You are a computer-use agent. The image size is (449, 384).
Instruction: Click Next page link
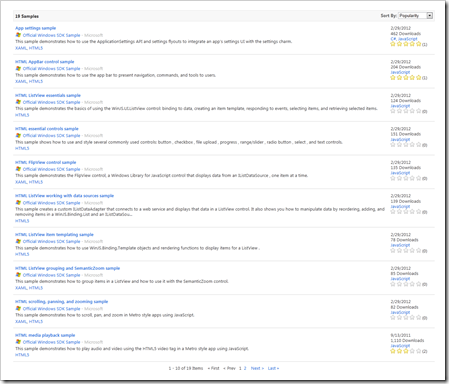(x=257, y=368)
